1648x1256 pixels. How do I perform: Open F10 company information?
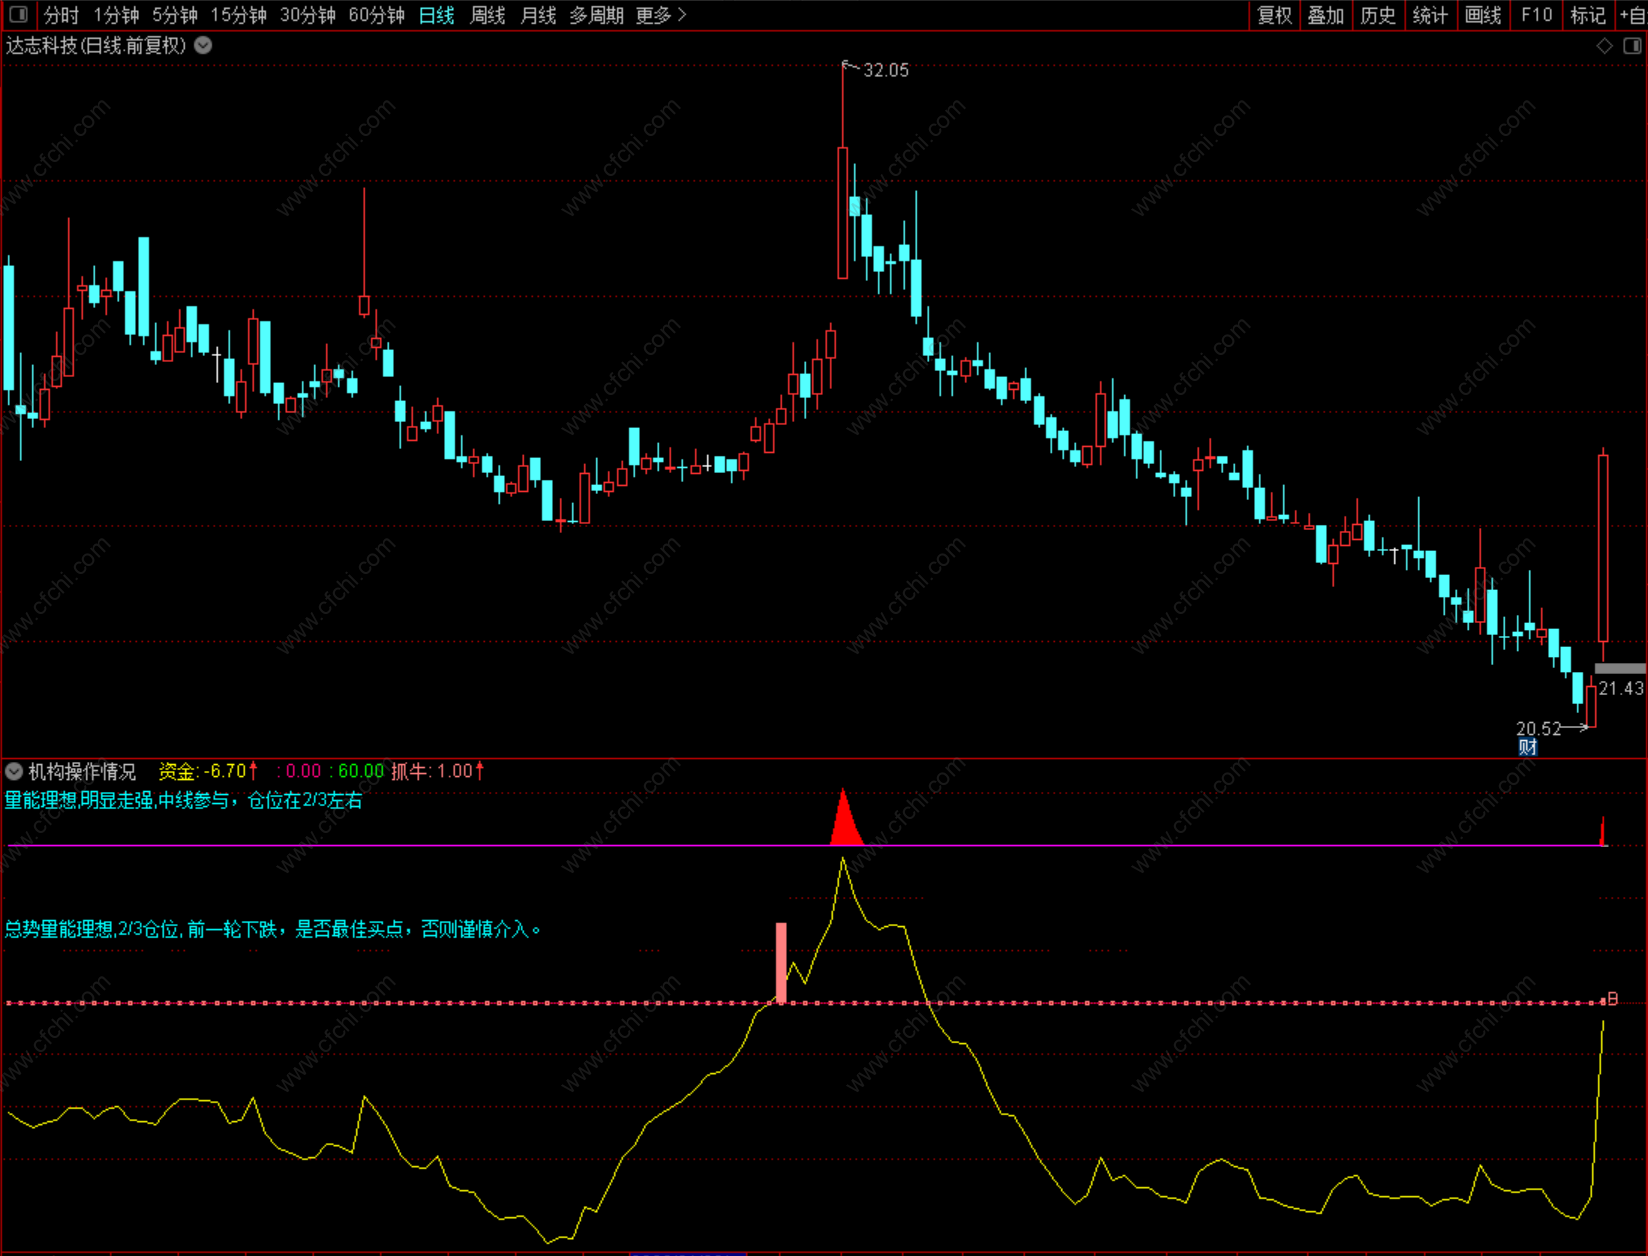point(1536,15)
